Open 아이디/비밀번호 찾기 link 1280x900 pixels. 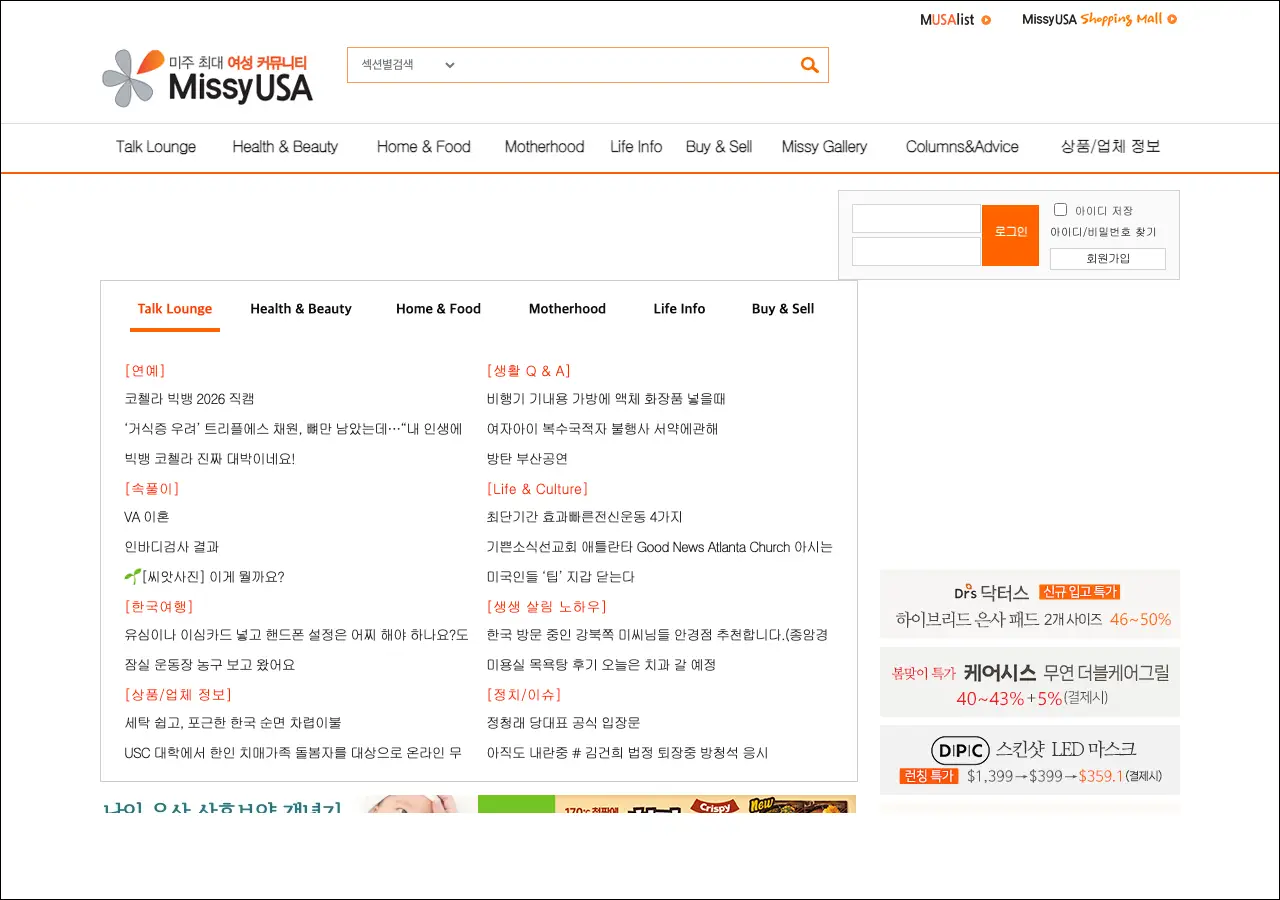1102,232
